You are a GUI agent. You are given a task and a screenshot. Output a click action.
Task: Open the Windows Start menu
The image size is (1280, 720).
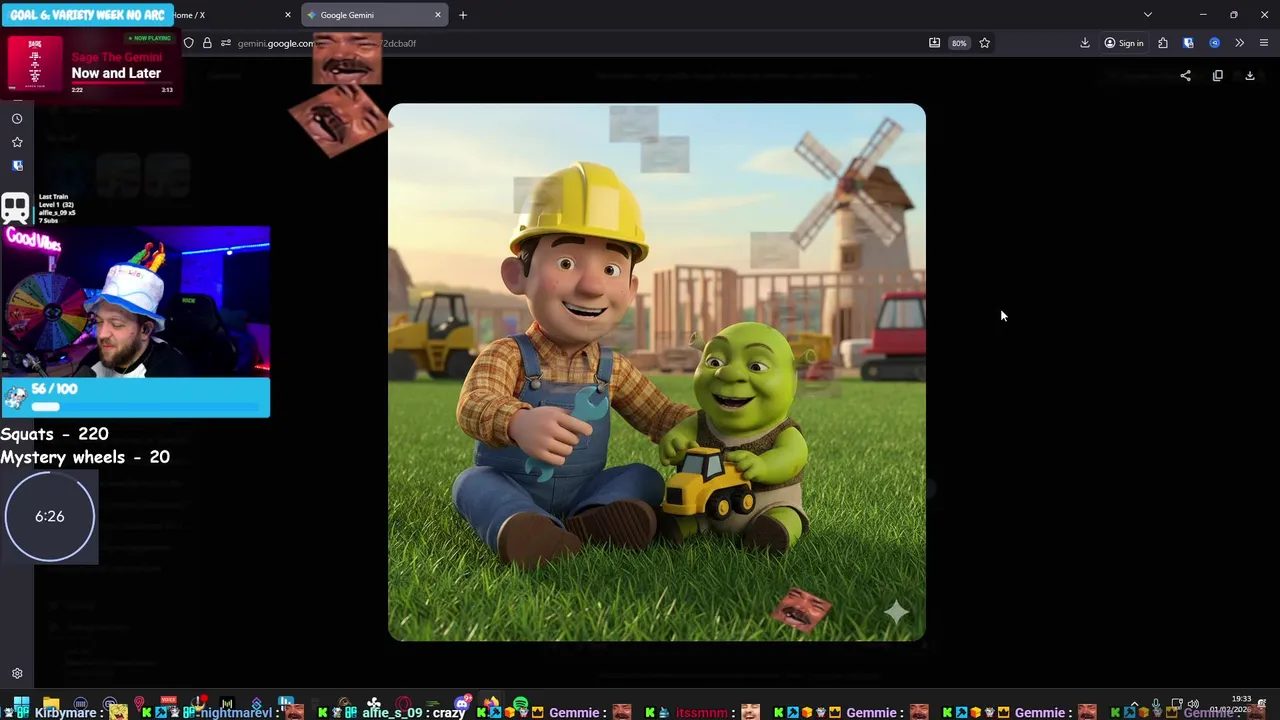[21, 703]
